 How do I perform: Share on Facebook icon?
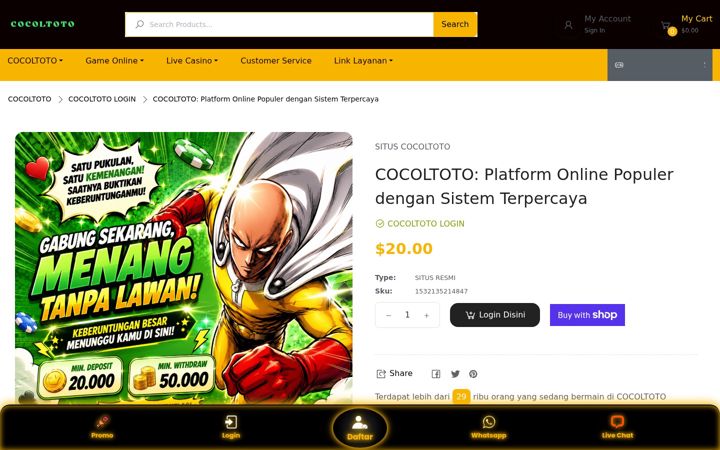(436, 374)
